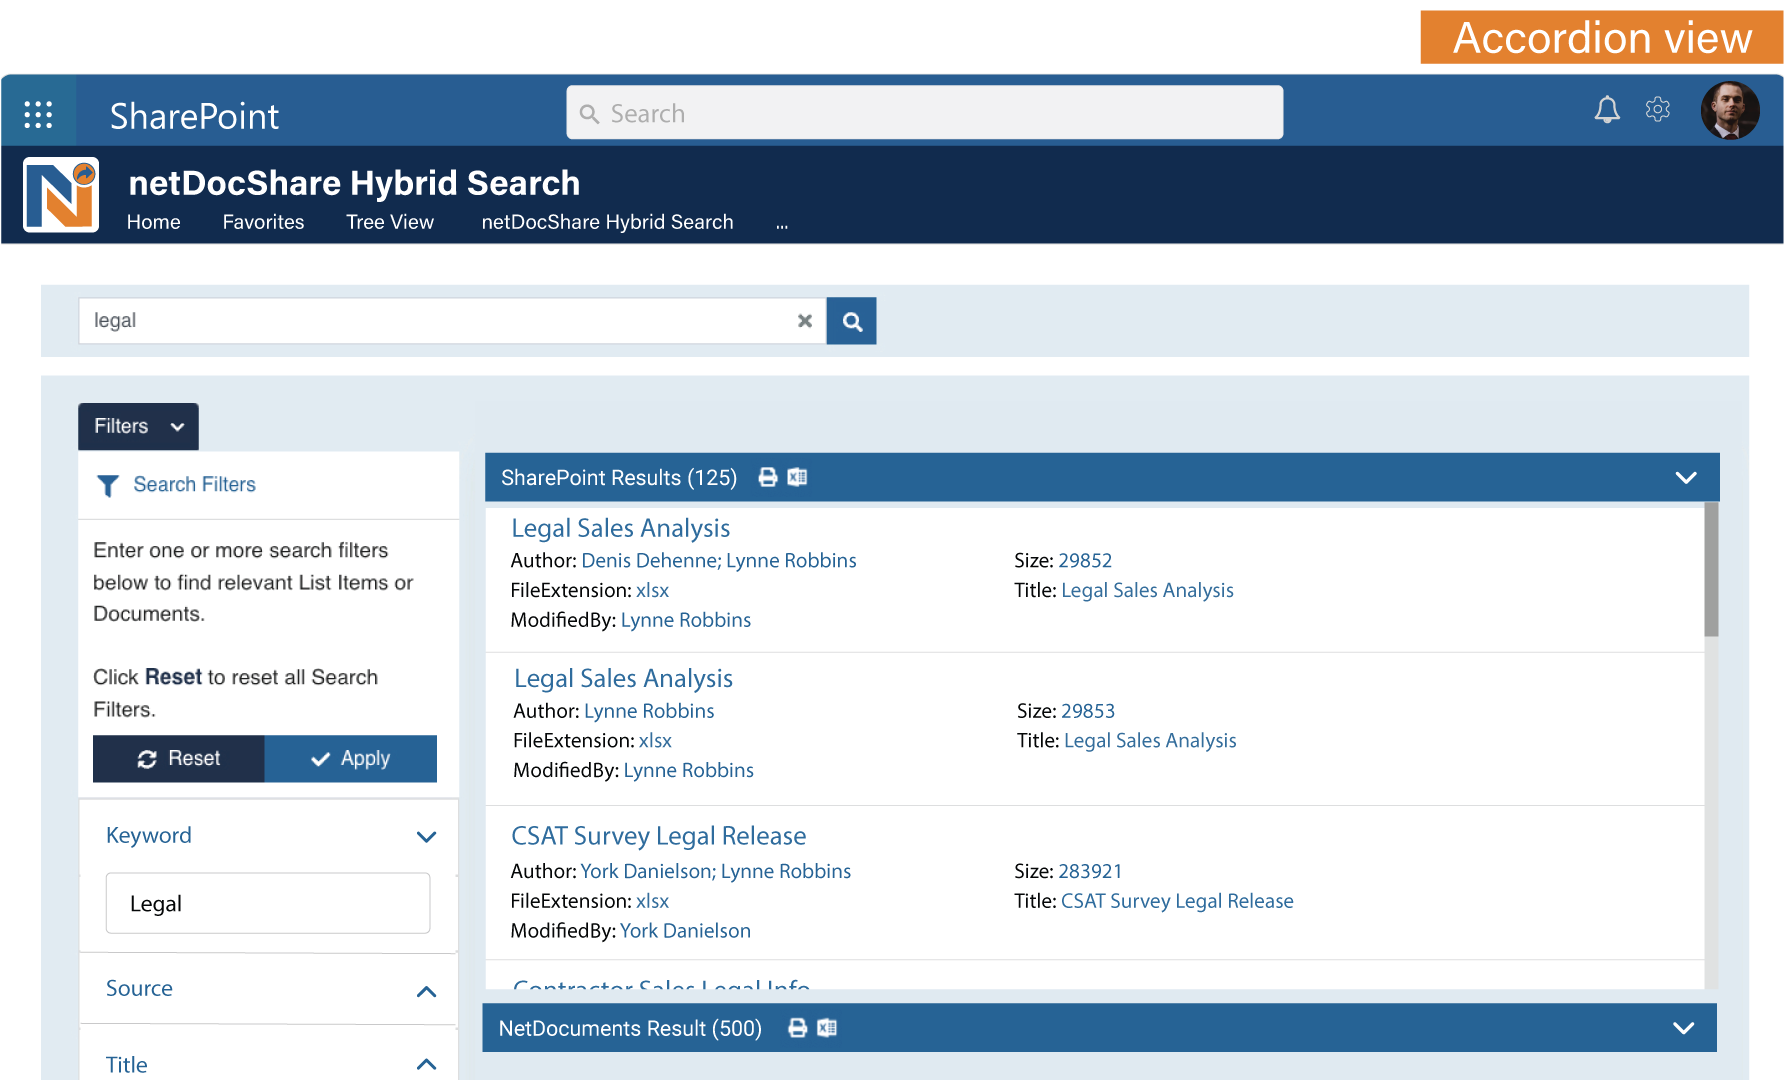Screen dimensions: 1784x1081
Task: Click the netDocShare site logo
Action: 61,195
